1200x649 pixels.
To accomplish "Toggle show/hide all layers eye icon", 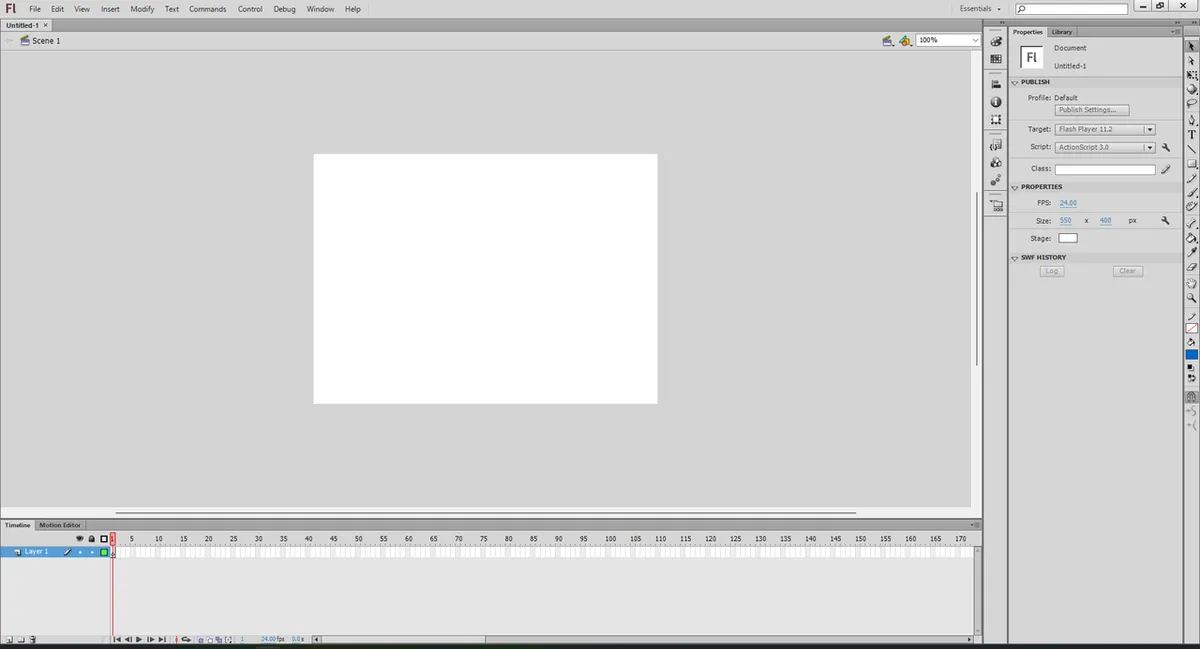I will click(80, 538).
